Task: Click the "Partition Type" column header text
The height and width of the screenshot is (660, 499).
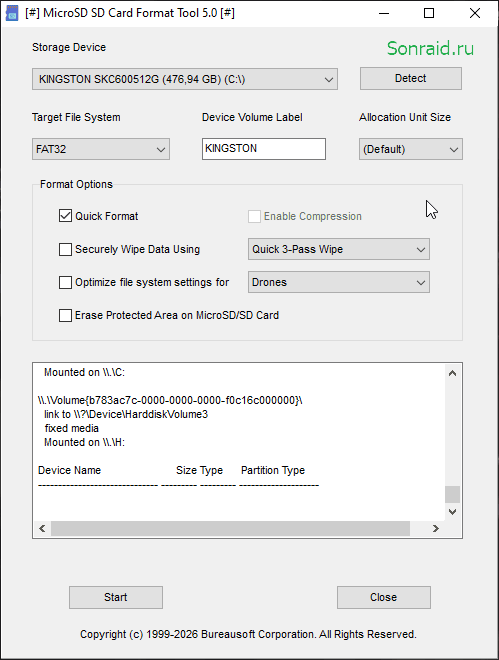Action: 273,470
